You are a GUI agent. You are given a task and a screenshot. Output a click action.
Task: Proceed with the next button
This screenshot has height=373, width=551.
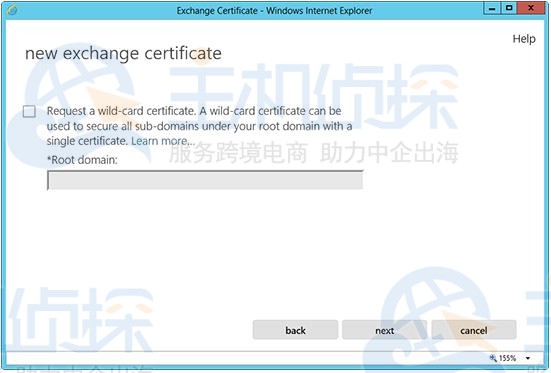pos(384,330)
